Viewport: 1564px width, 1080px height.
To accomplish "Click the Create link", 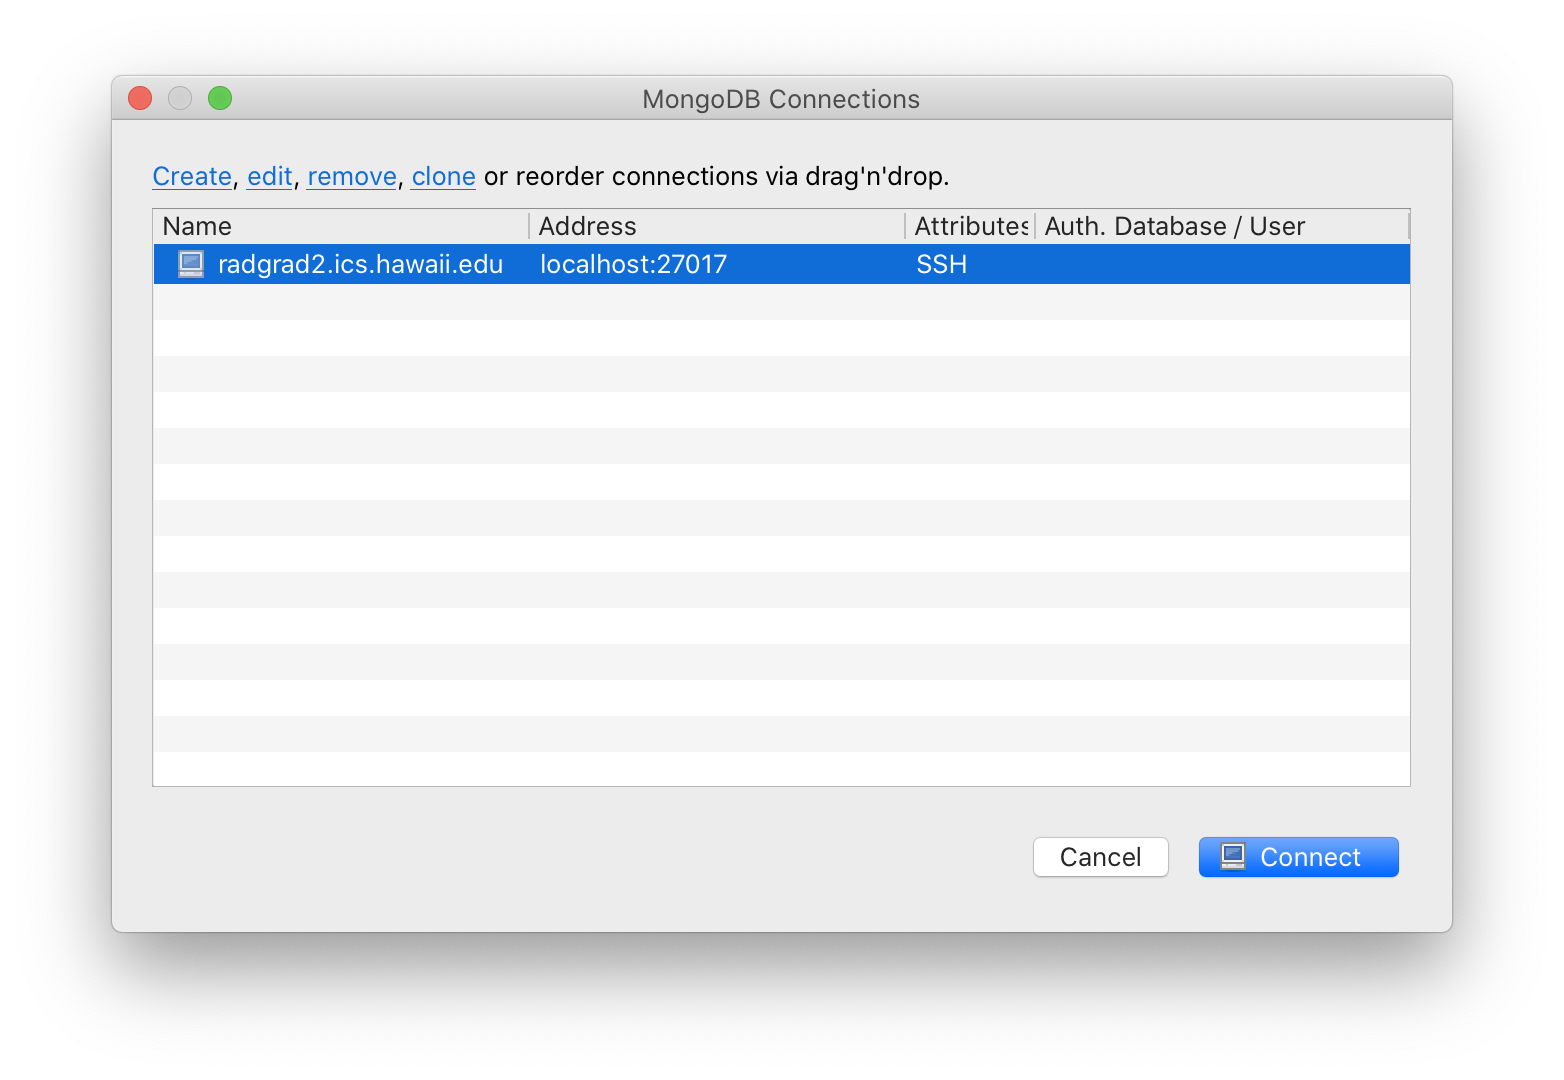I will [x=192, y=176].
